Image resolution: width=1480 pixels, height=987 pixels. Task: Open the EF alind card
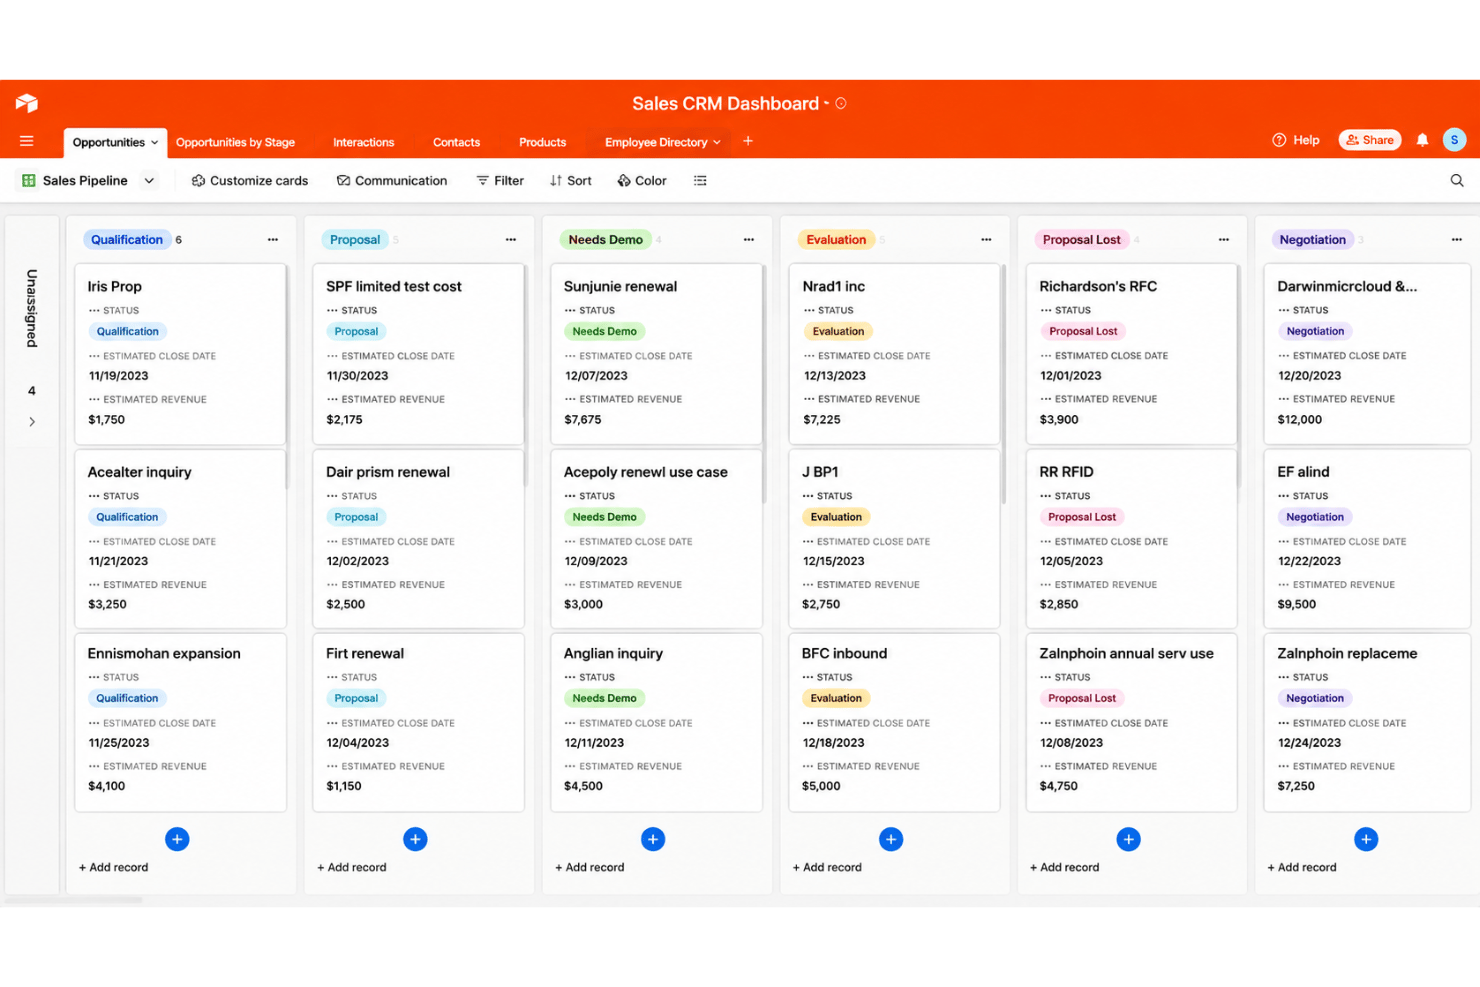pyautogui.click(x=1367, y=539)
